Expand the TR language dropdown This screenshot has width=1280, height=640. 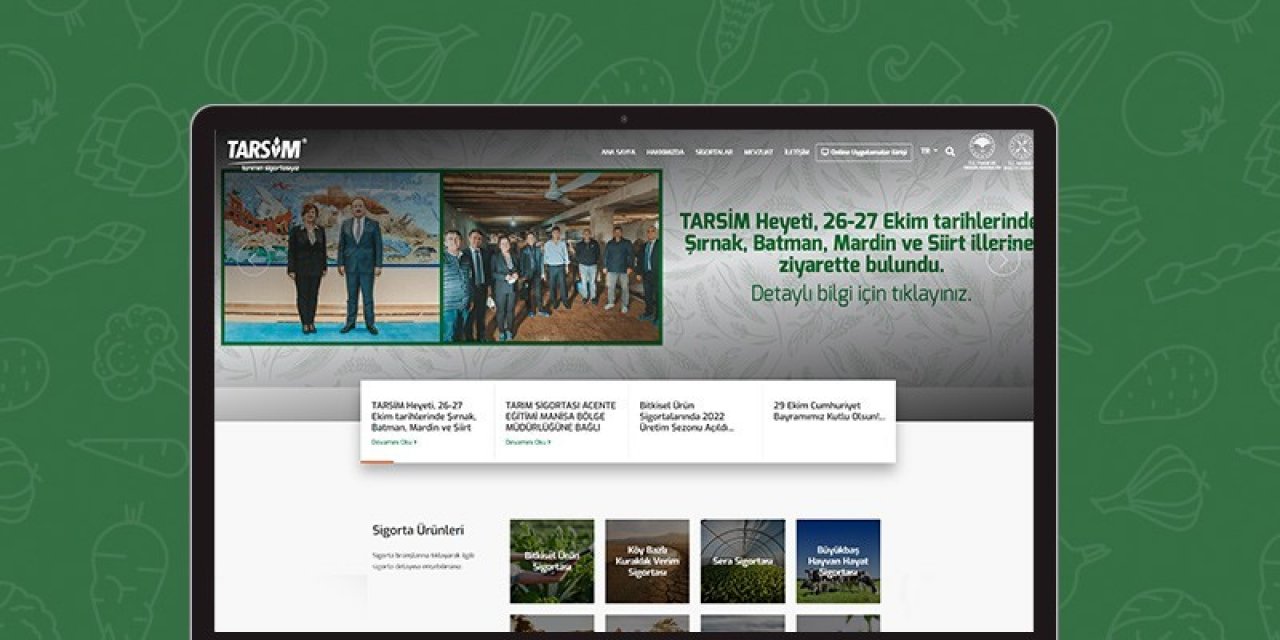928,152
